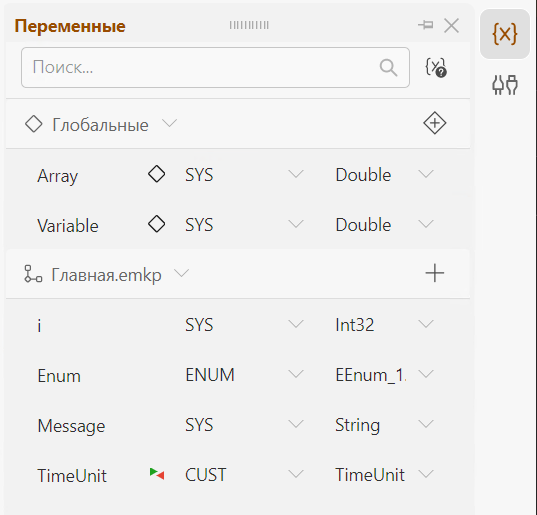Open the Double type dropdown for Array
537x515 pixels.
(x=385, y=175)
